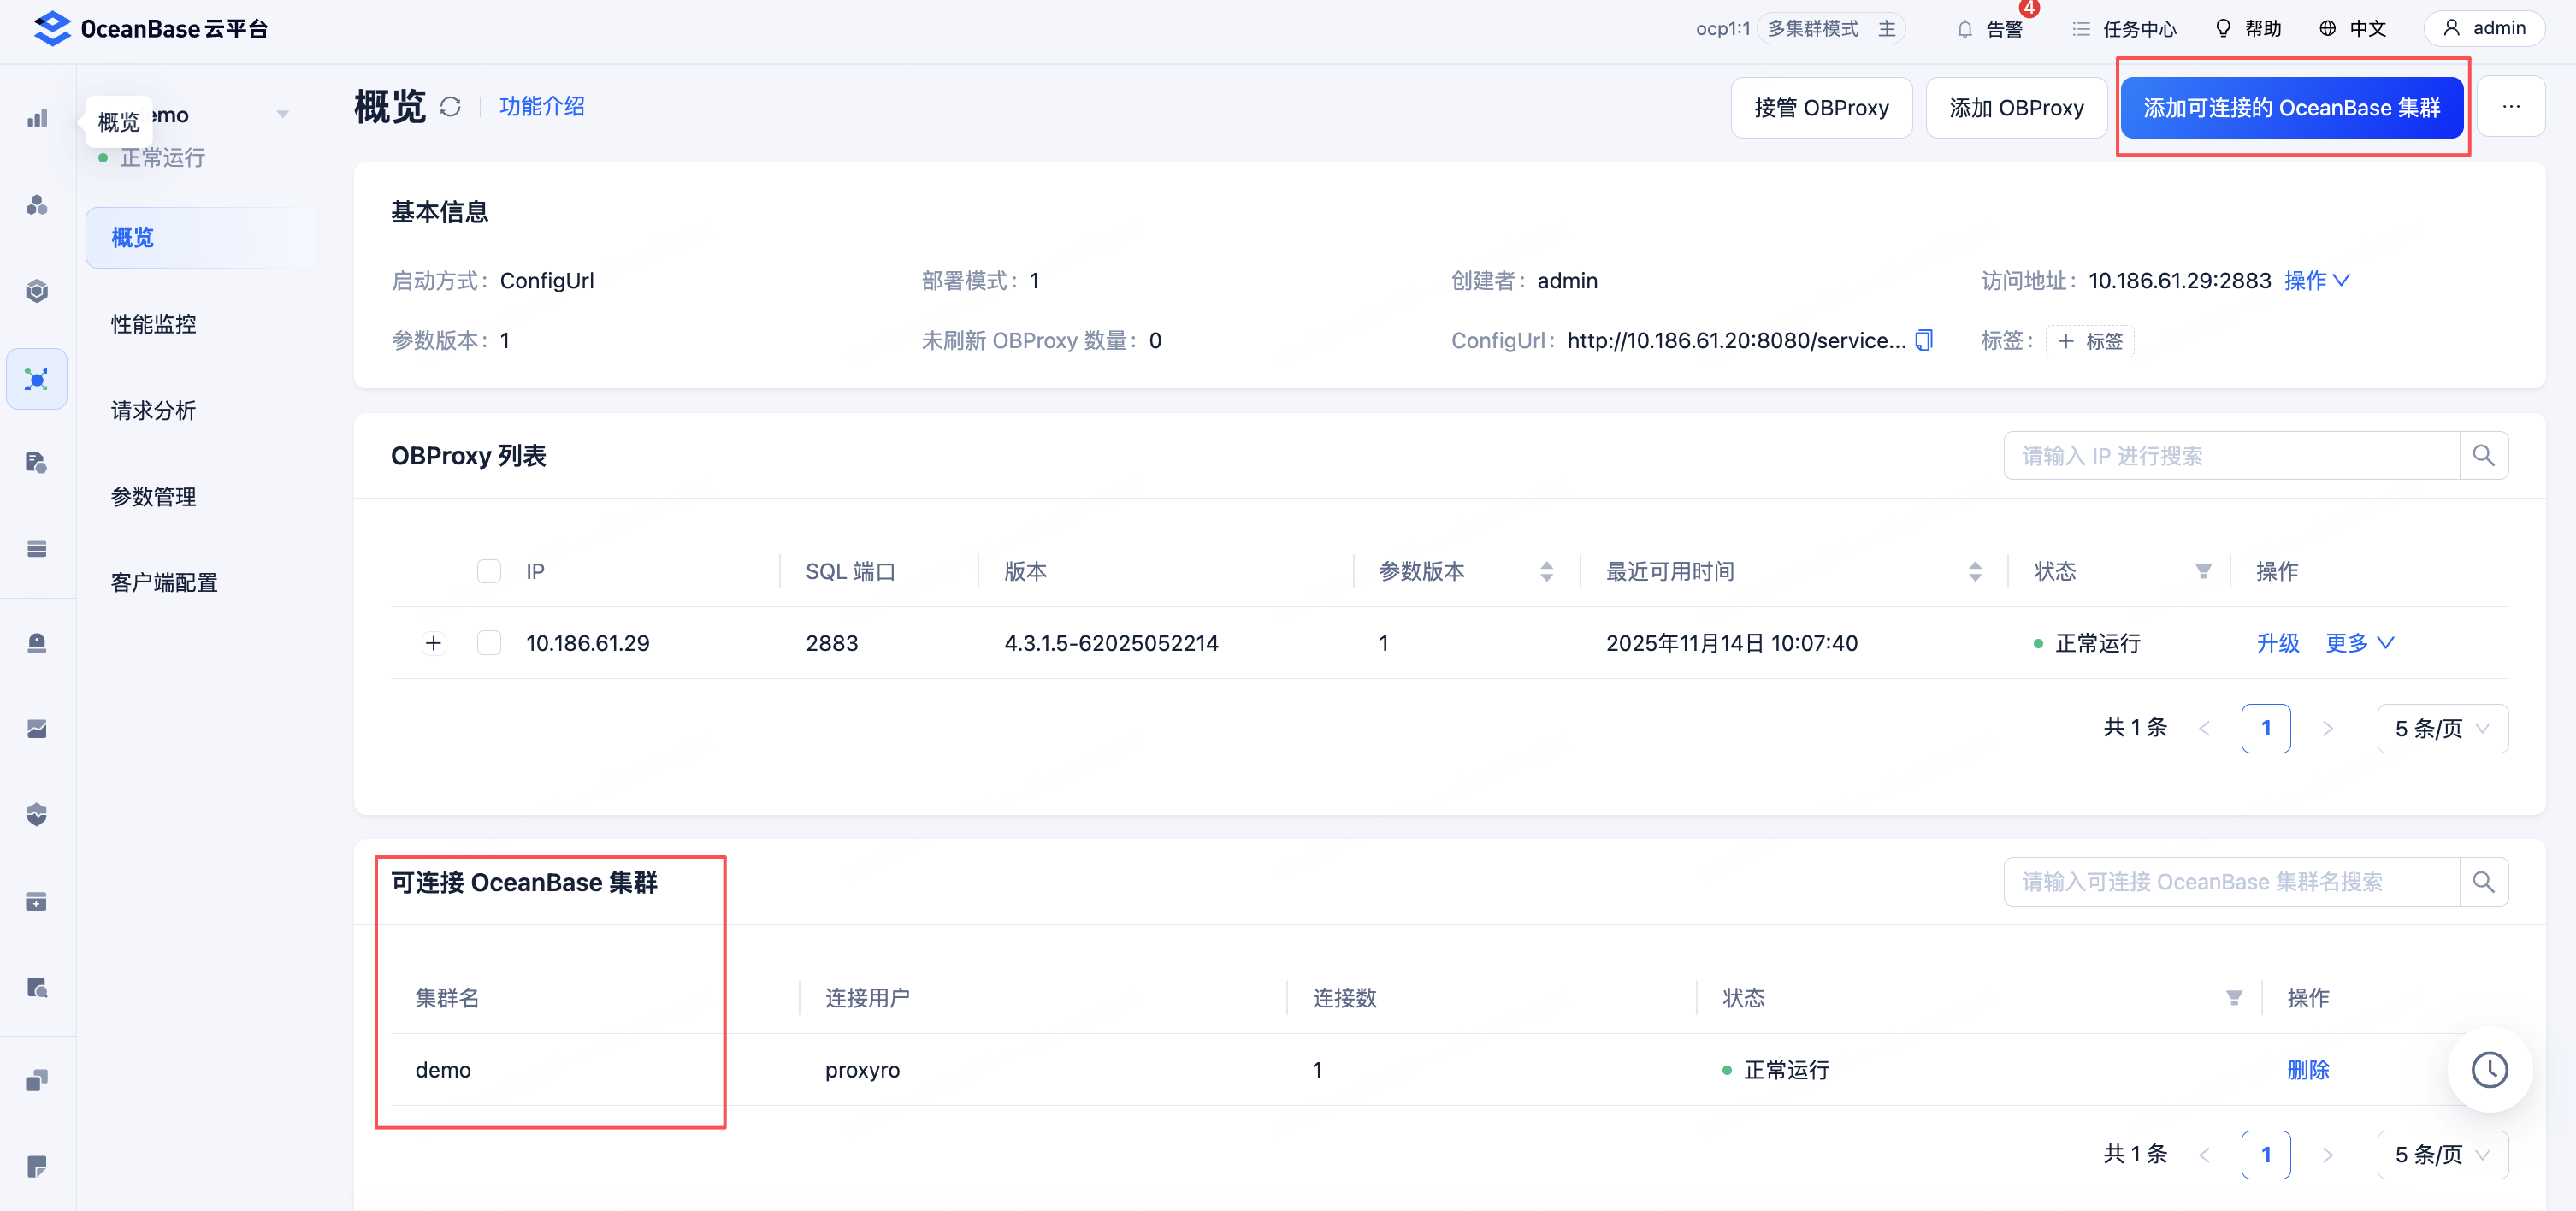Open 参数管理 menu item
The height and width of the screenshot is (1211, 2576).
pyautogui.click(x=154, y=497)
